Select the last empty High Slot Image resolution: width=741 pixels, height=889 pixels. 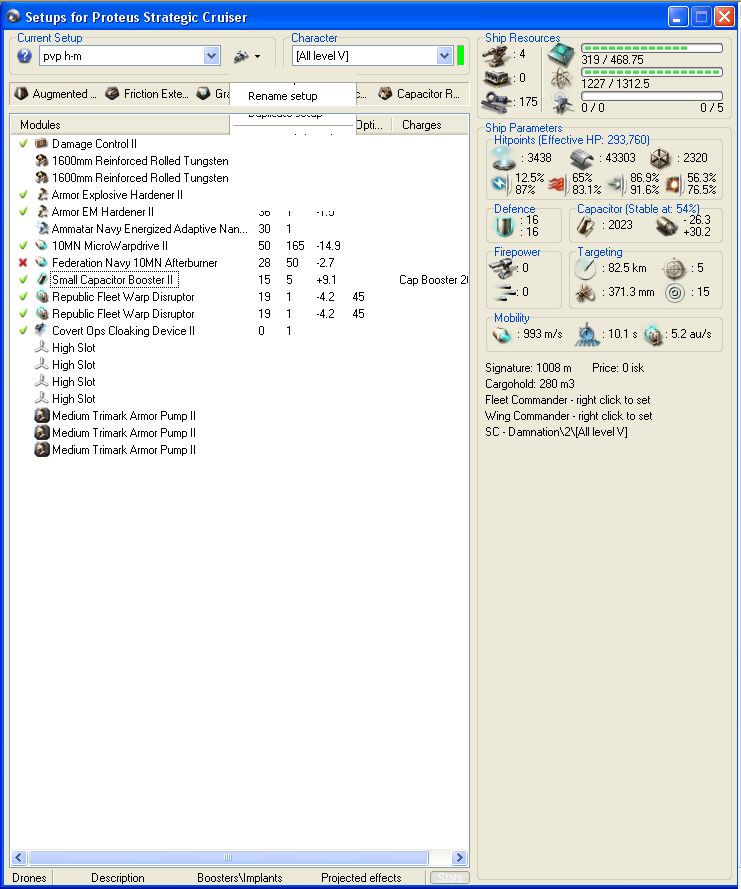coord(73,399)
